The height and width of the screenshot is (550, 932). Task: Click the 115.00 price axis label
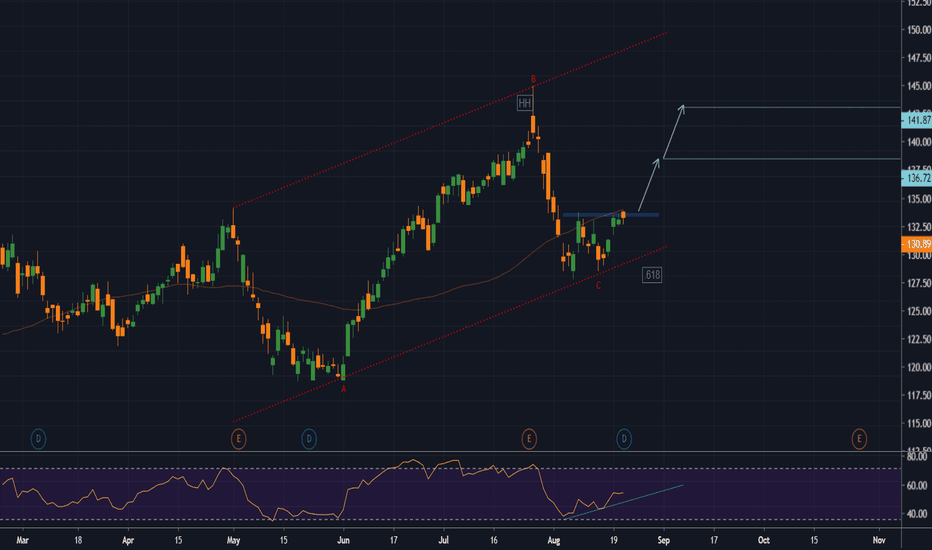(x=919, y=423)
